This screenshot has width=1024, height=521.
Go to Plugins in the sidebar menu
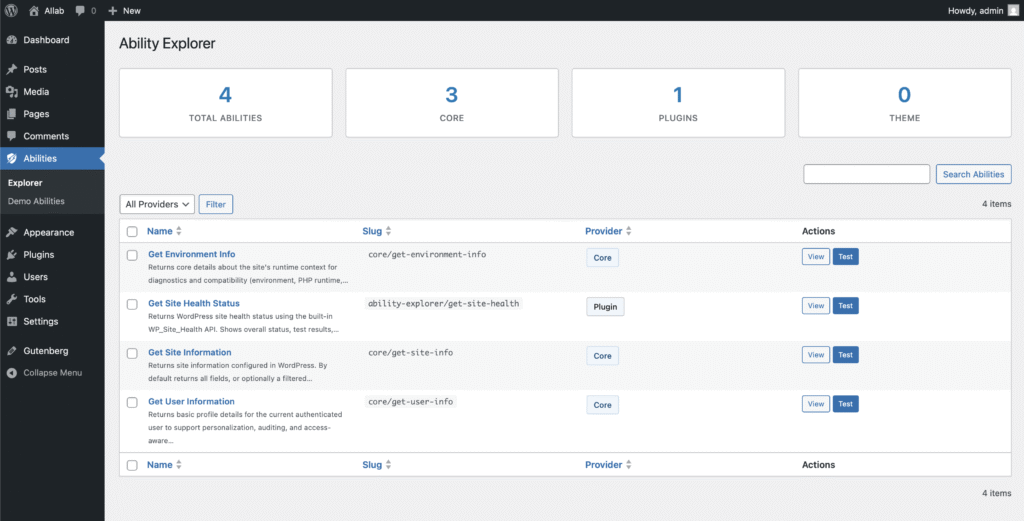[38, 255]
